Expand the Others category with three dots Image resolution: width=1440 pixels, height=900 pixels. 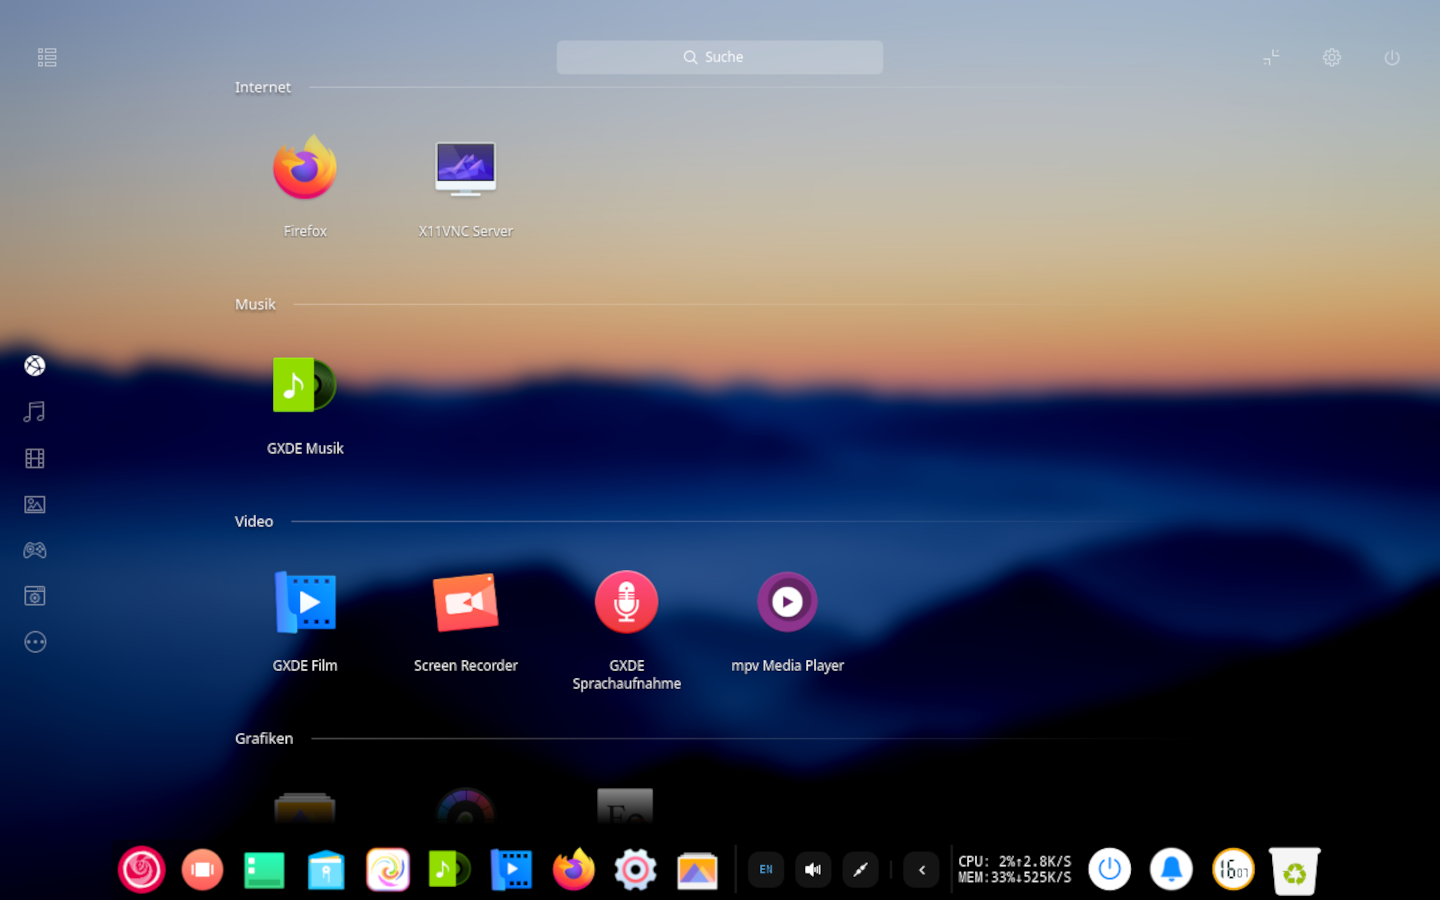click(35, 642)
